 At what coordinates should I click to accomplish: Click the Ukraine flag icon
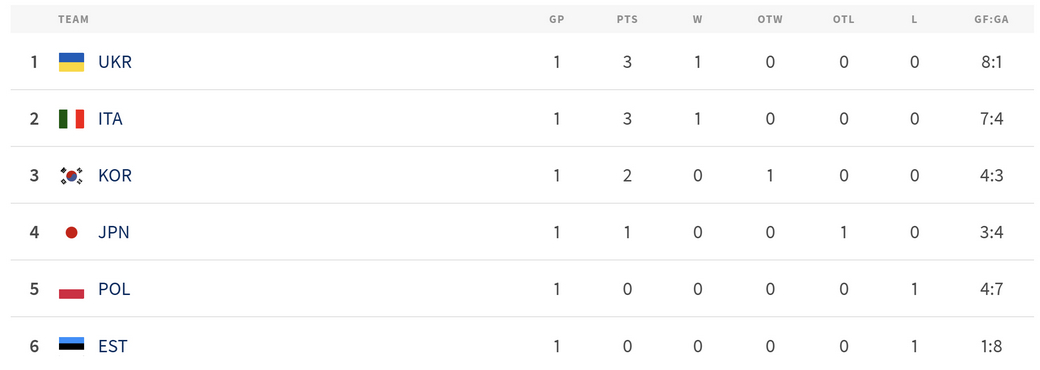(x=72, y=62)
